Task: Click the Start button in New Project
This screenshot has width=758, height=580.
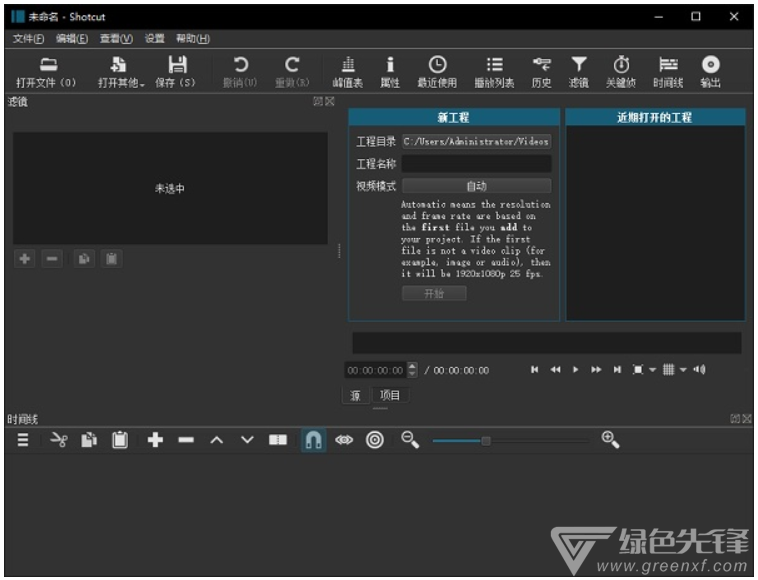Action: point(434,293)
